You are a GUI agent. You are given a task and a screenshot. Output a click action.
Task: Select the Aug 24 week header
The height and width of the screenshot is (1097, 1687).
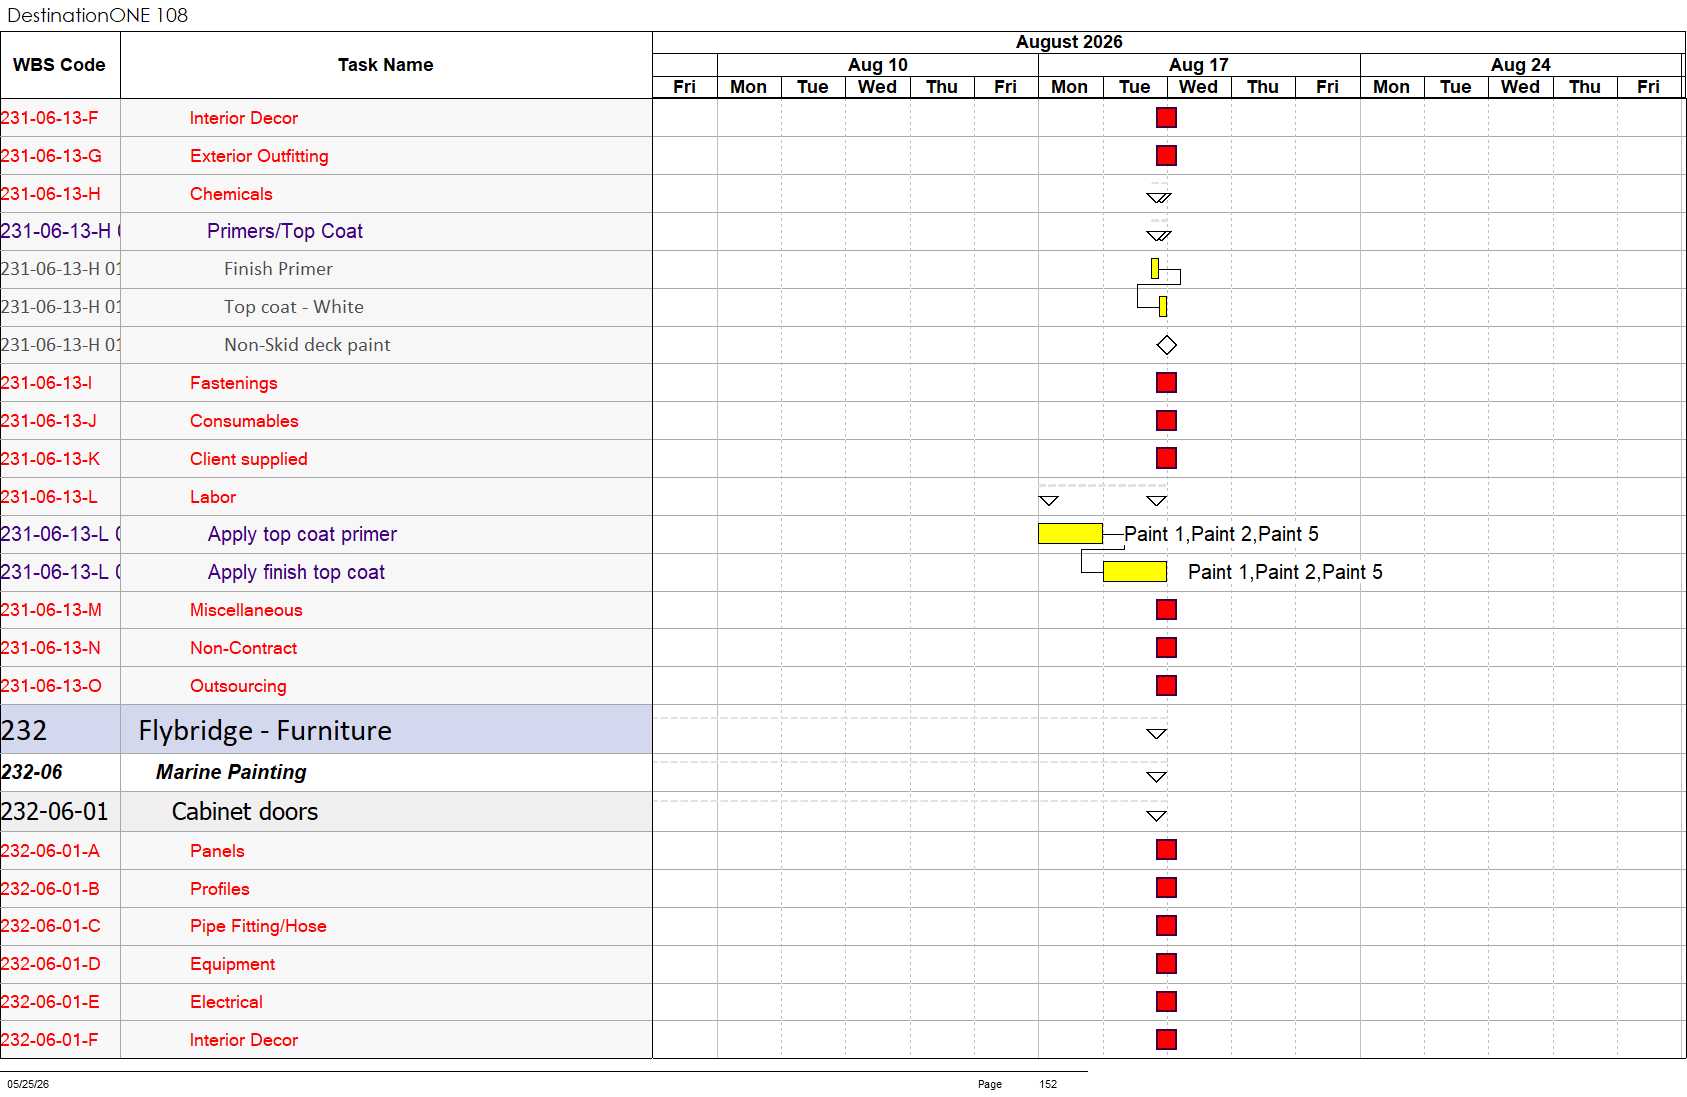[x=1521, y=65]
